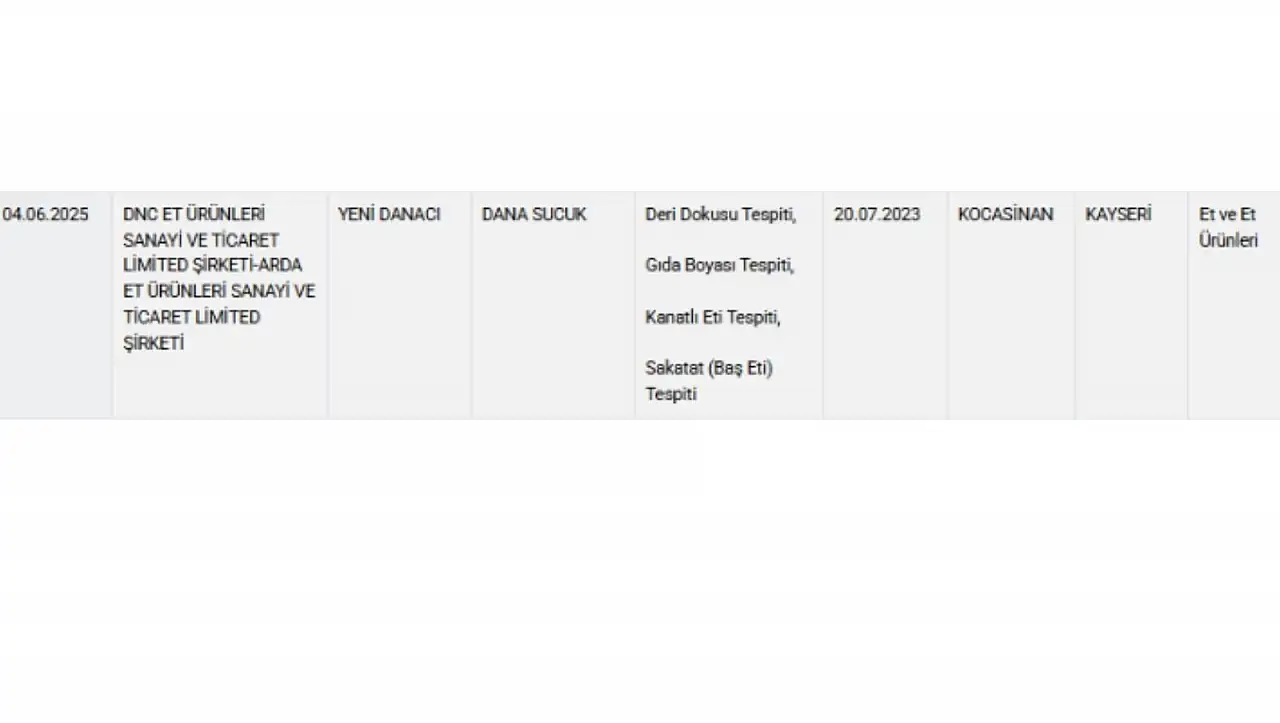Screen dimensions: 1280x723
Task: Click the SANAYİ VE TİCARET second line
Action: click(x=201, y=240)
